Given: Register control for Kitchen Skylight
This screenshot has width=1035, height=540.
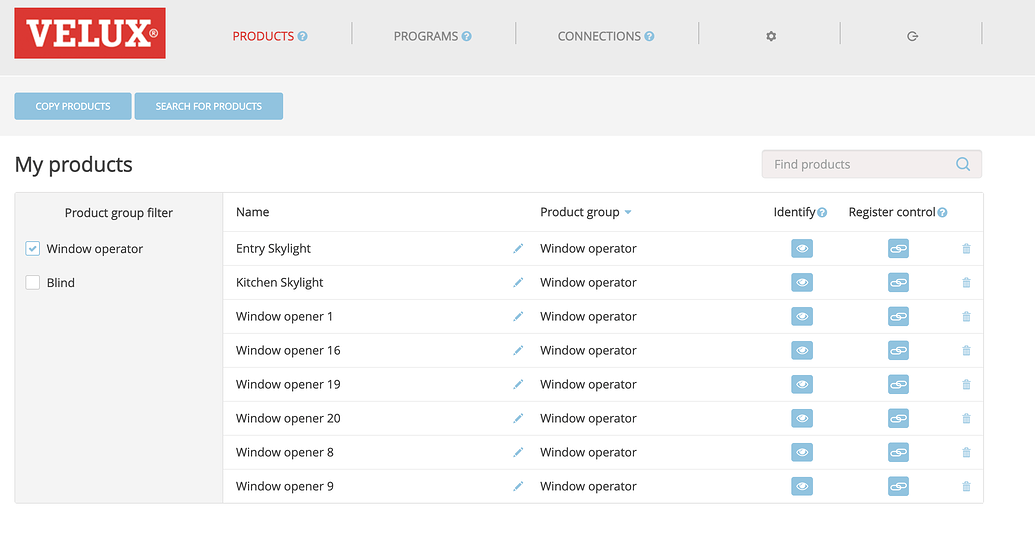Looking at the screenshot, I should click(x=898, y=283).
